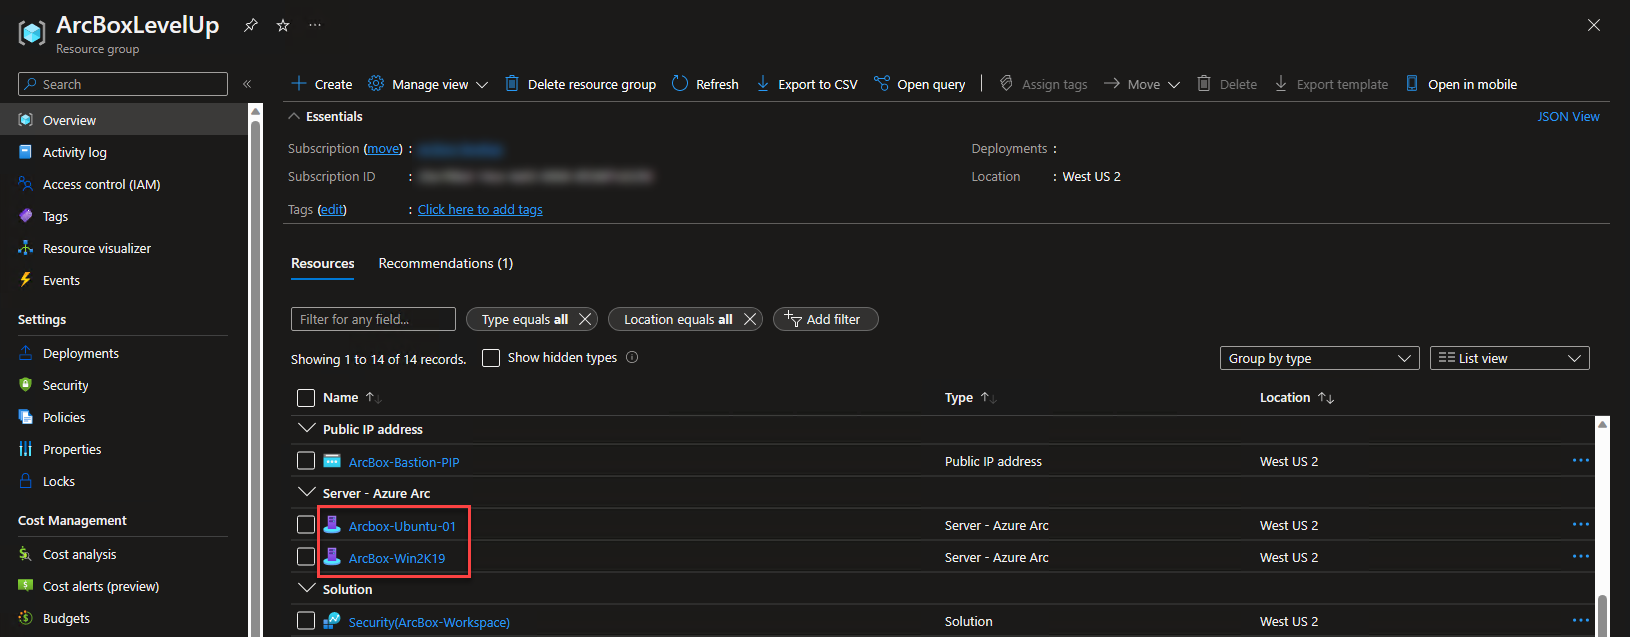Open JSON View link

coord(1568,116)
